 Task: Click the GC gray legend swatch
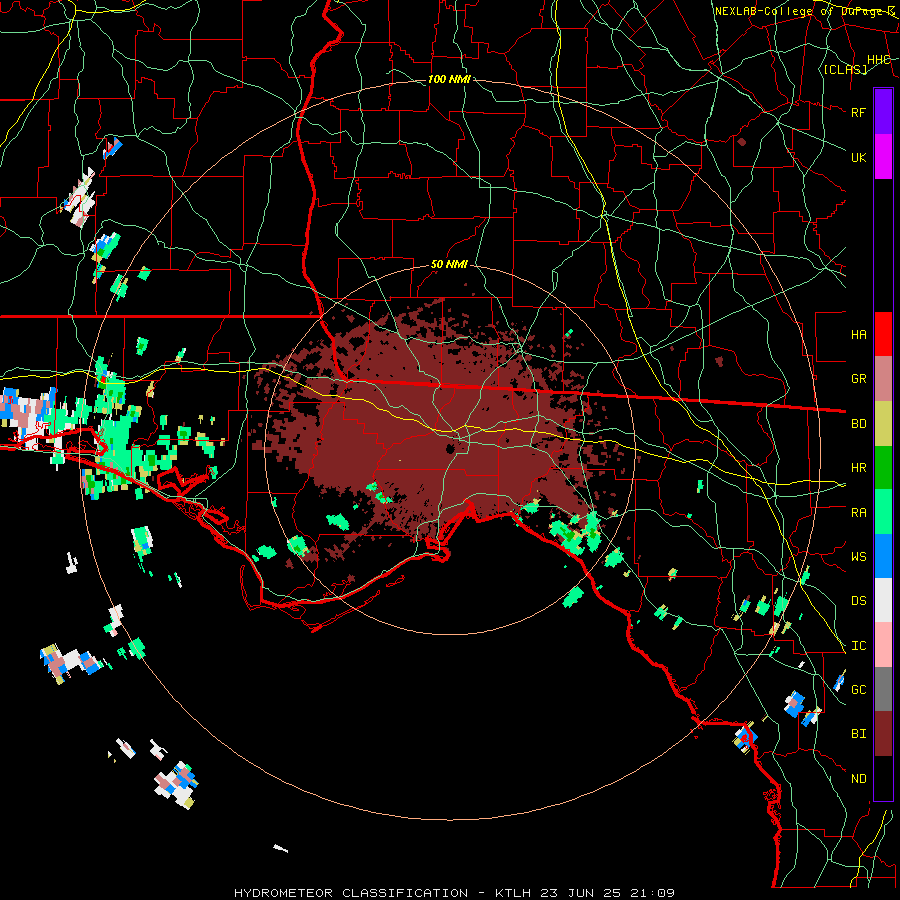click(883, 689)
